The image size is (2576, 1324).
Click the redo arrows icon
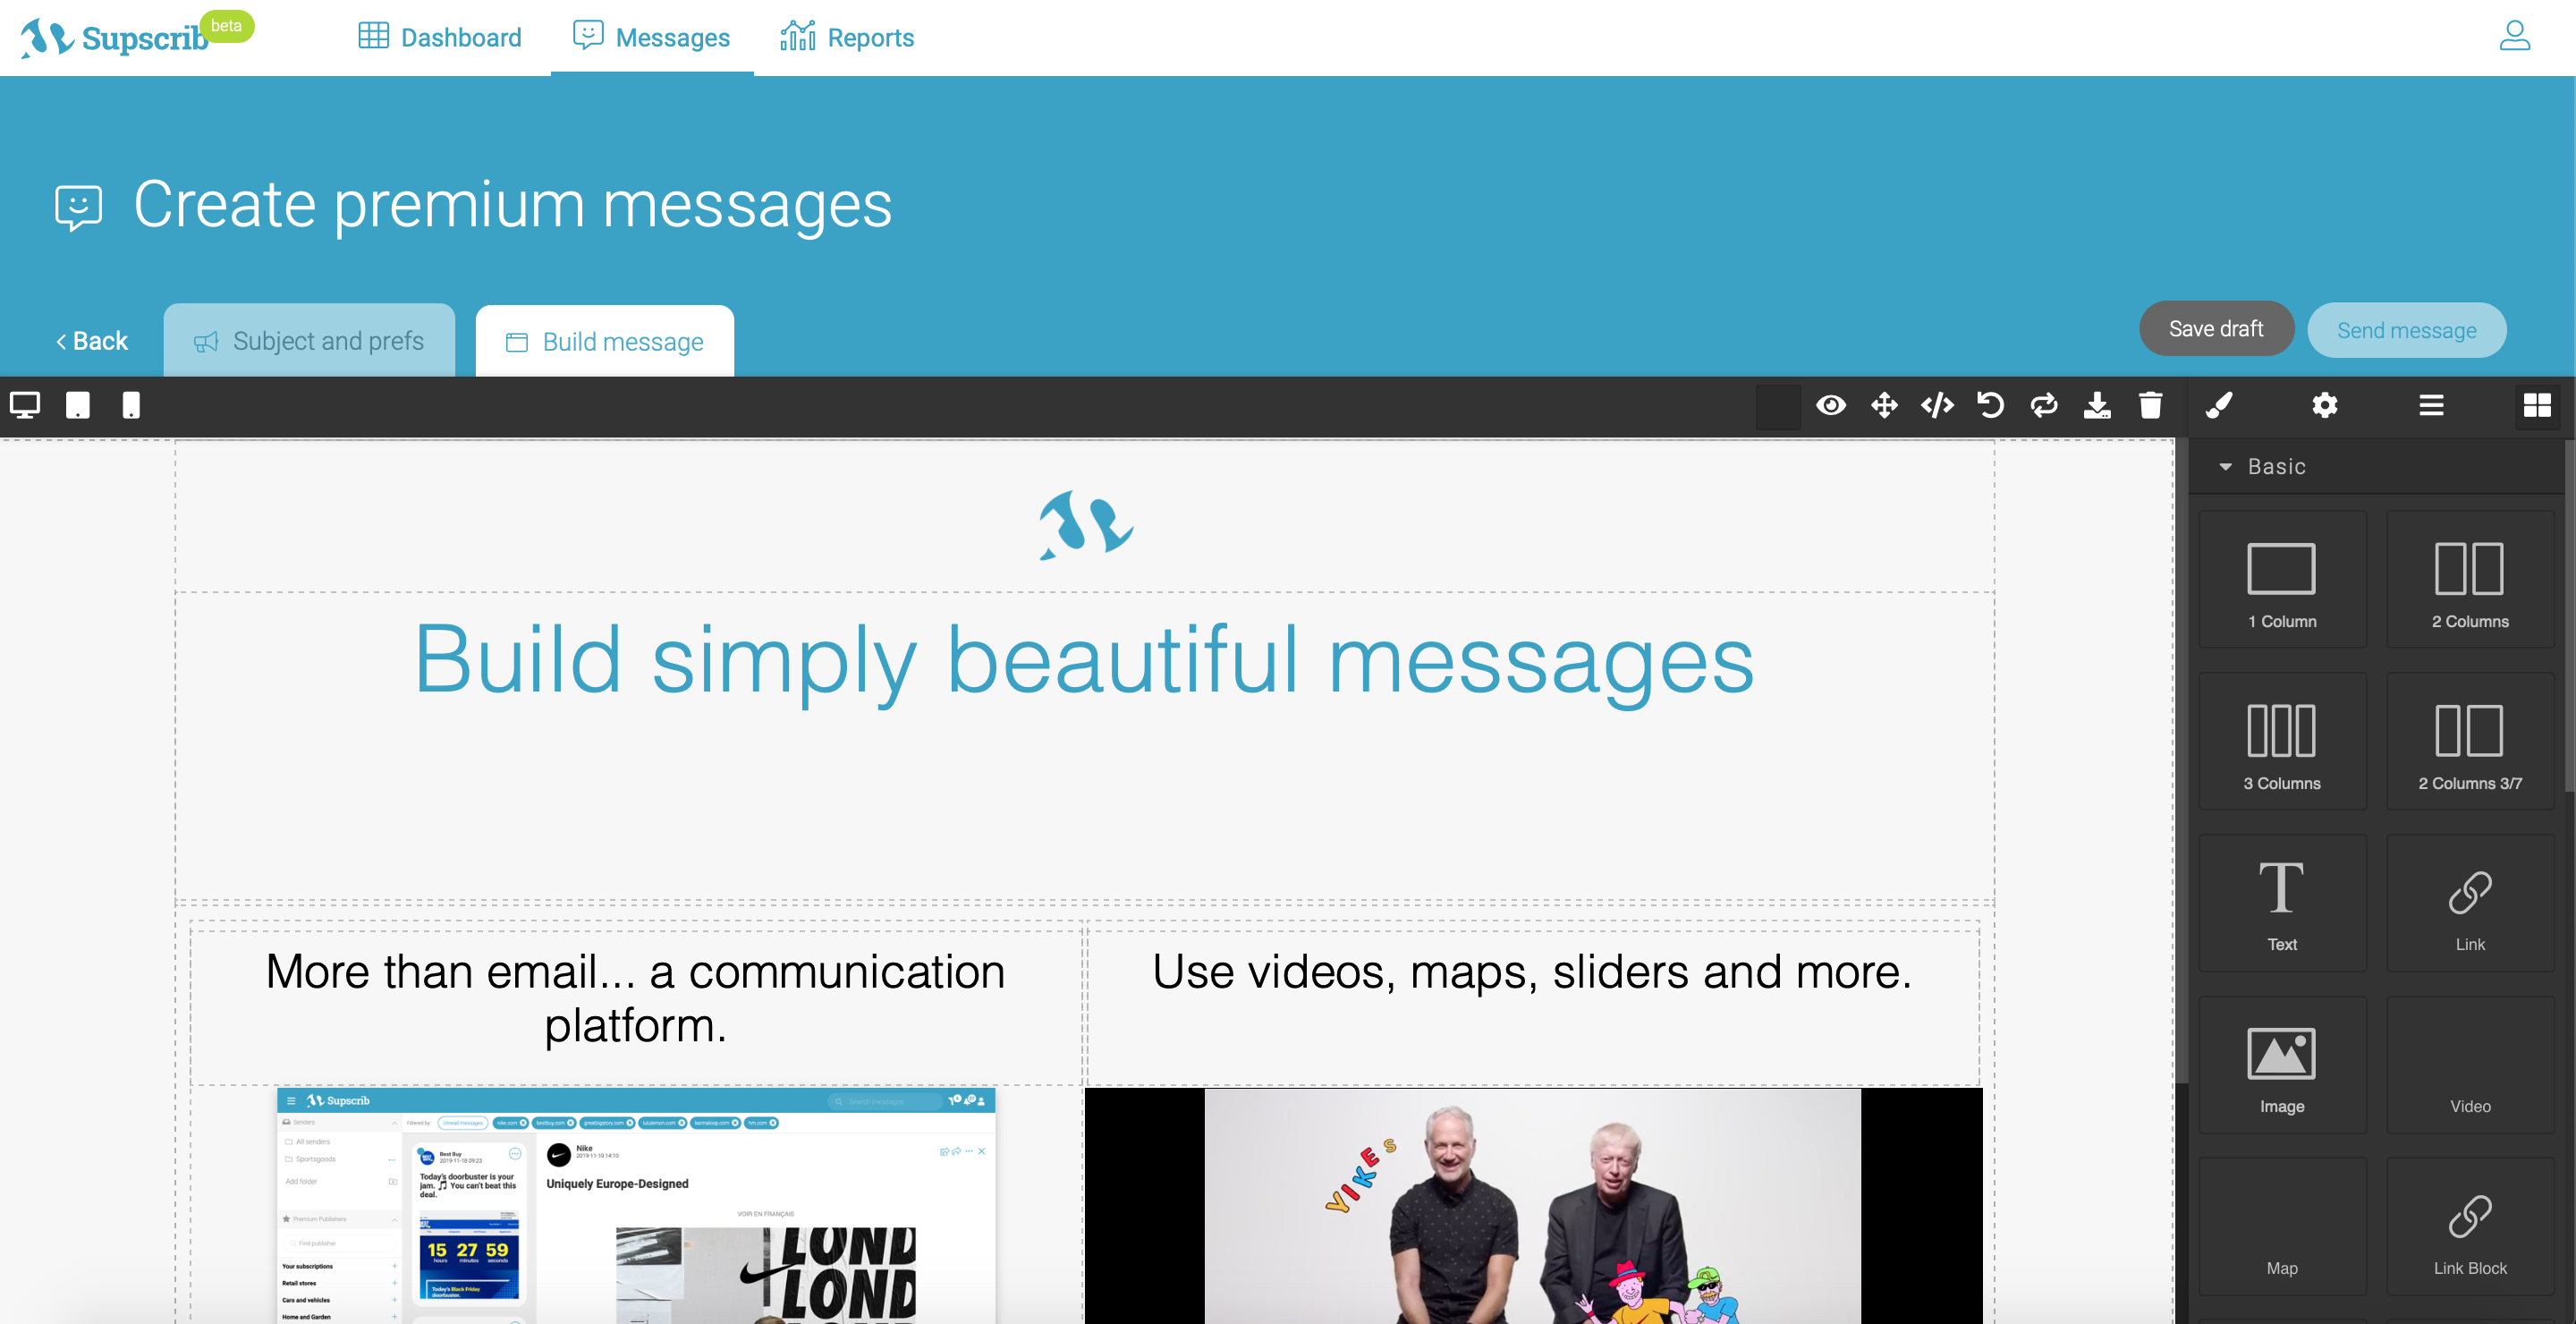2044,405
